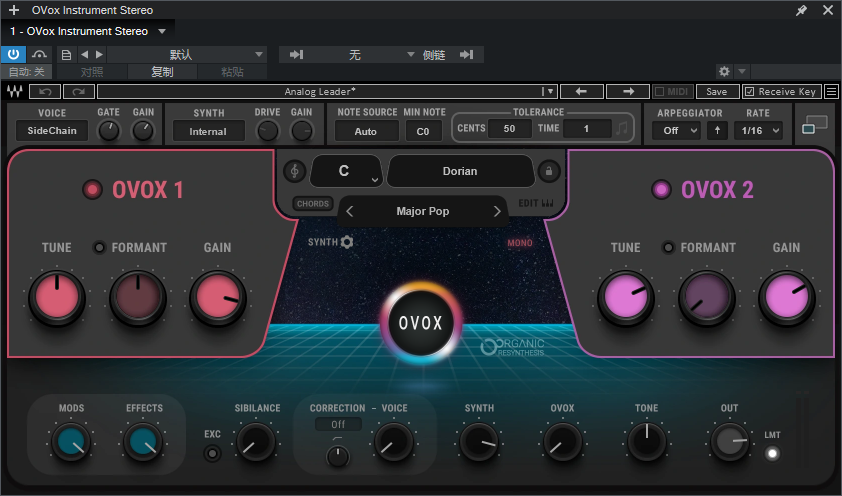Expand the arrow next to the gear
This screenshot has height=496, width=842.
742,71
